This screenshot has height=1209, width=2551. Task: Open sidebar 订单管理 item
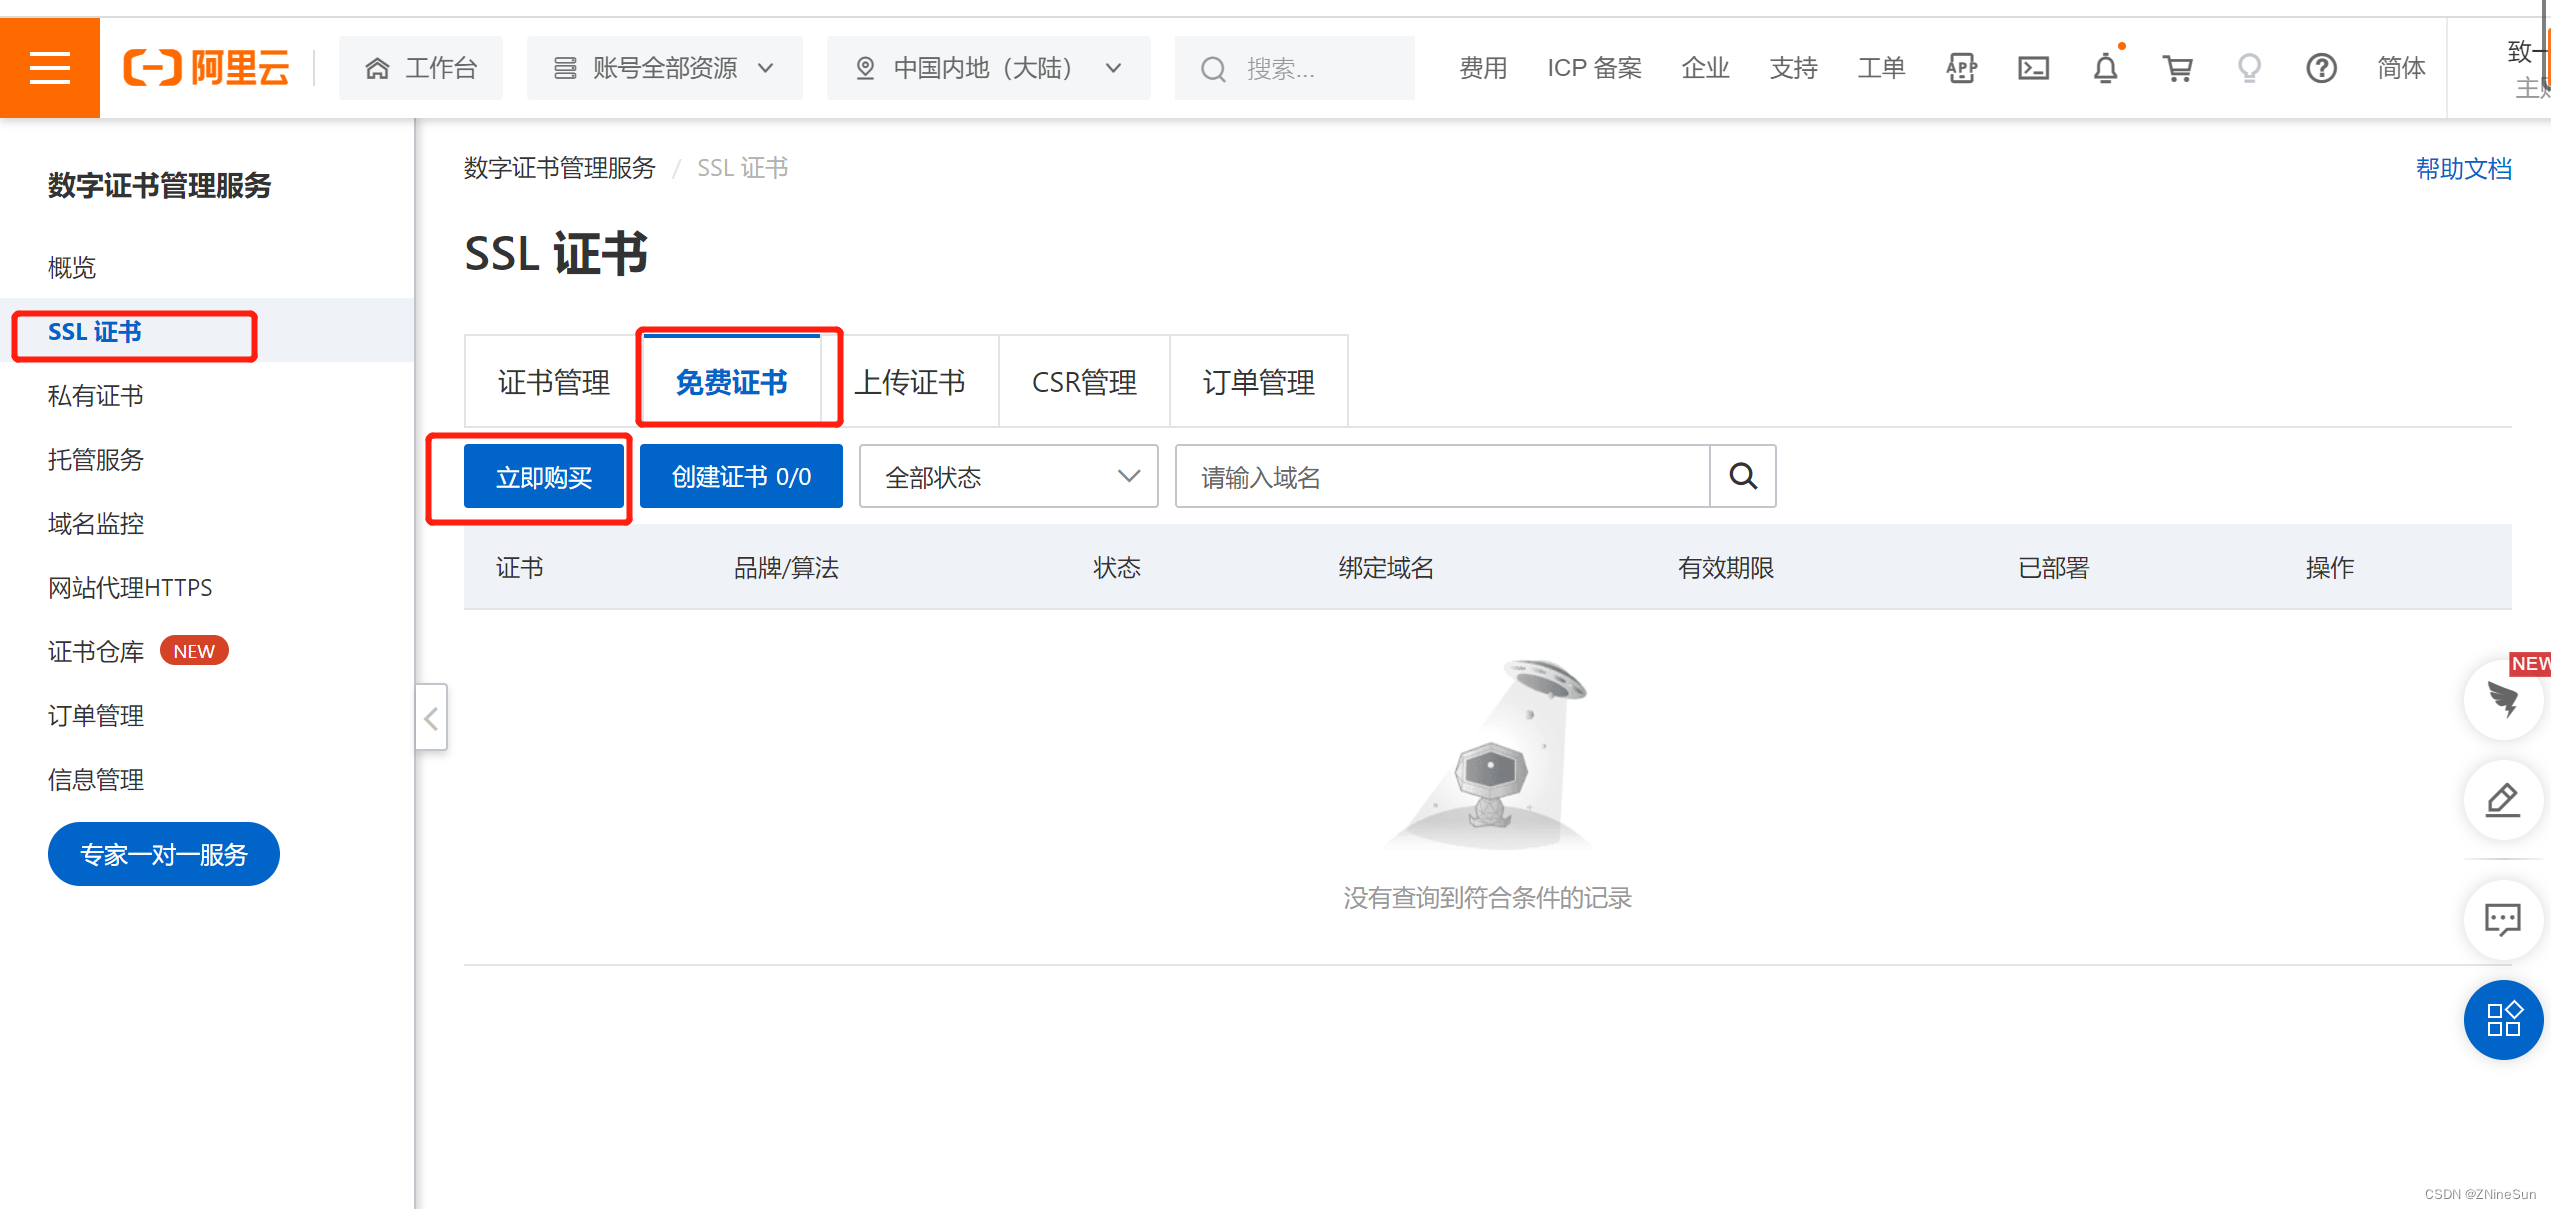coord(95,715)
